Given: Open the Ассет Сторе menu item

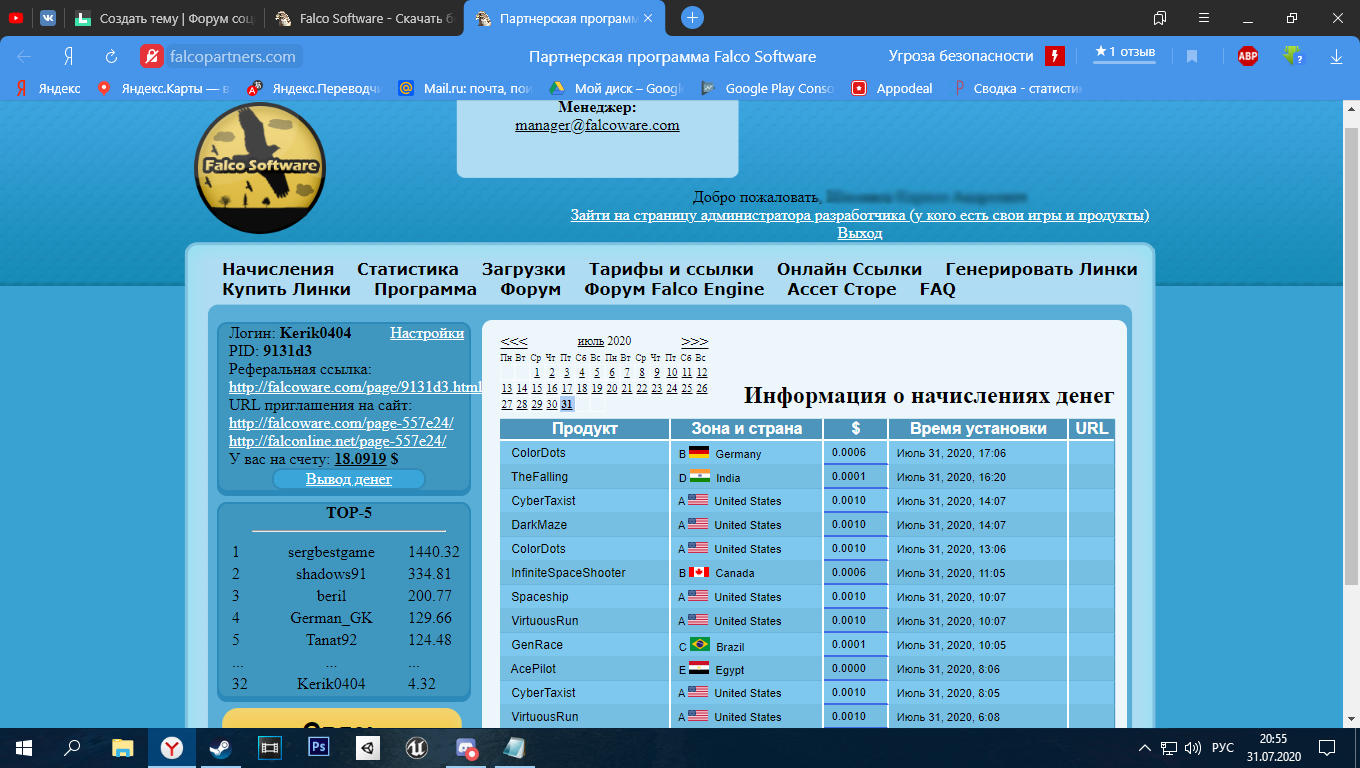Looking at the screenshot, I should [842, 289].
